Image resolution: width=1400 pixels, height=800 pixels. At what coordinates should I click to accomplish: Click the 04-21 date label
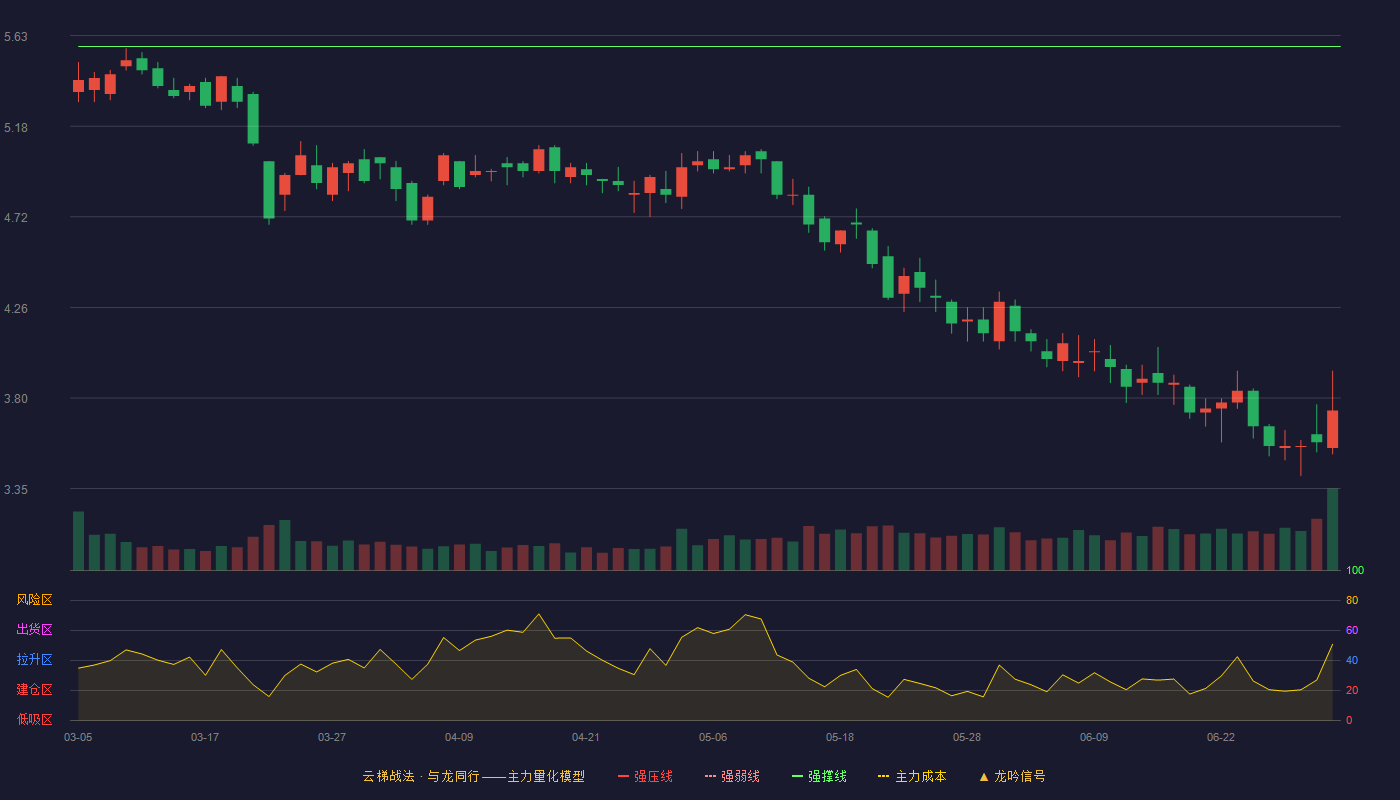pos(586,737)
